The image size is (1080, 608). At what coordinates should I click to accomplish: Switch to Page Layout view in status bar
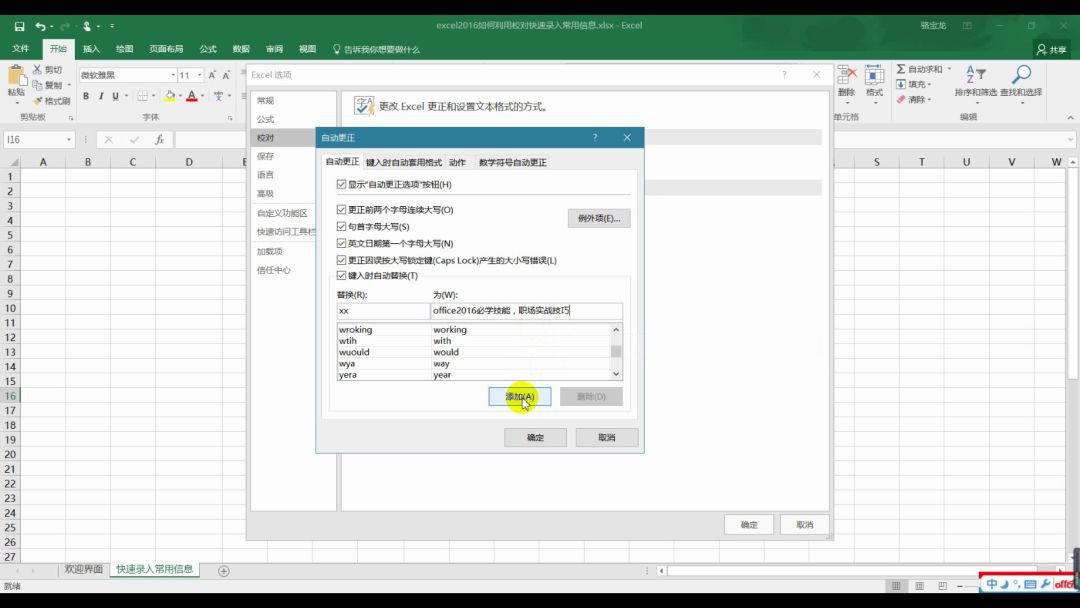pyautogui.click(x=920, y=586)
